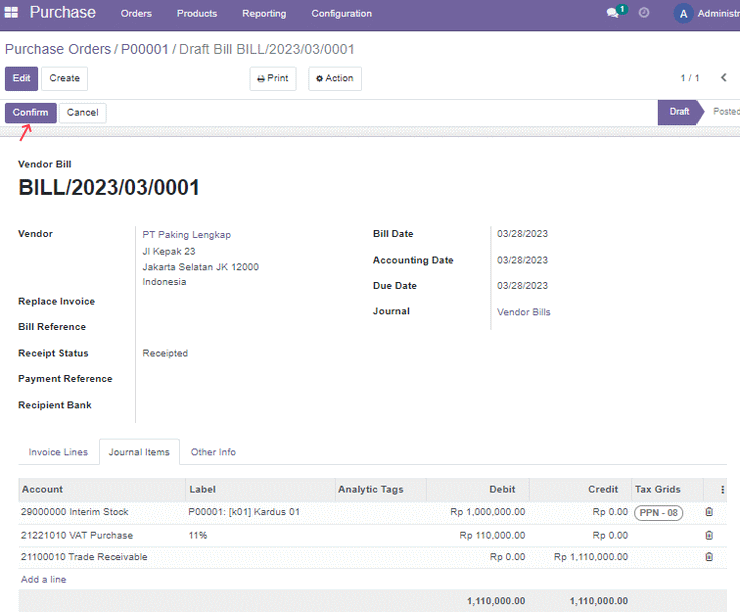Open the Action dropdown
740x612 pixels.
pos(335,78)
